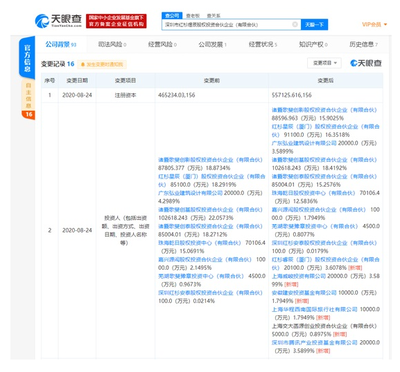Open the orange 16 badge in the sidebar
Screen dimensions: 400x372
28,114
